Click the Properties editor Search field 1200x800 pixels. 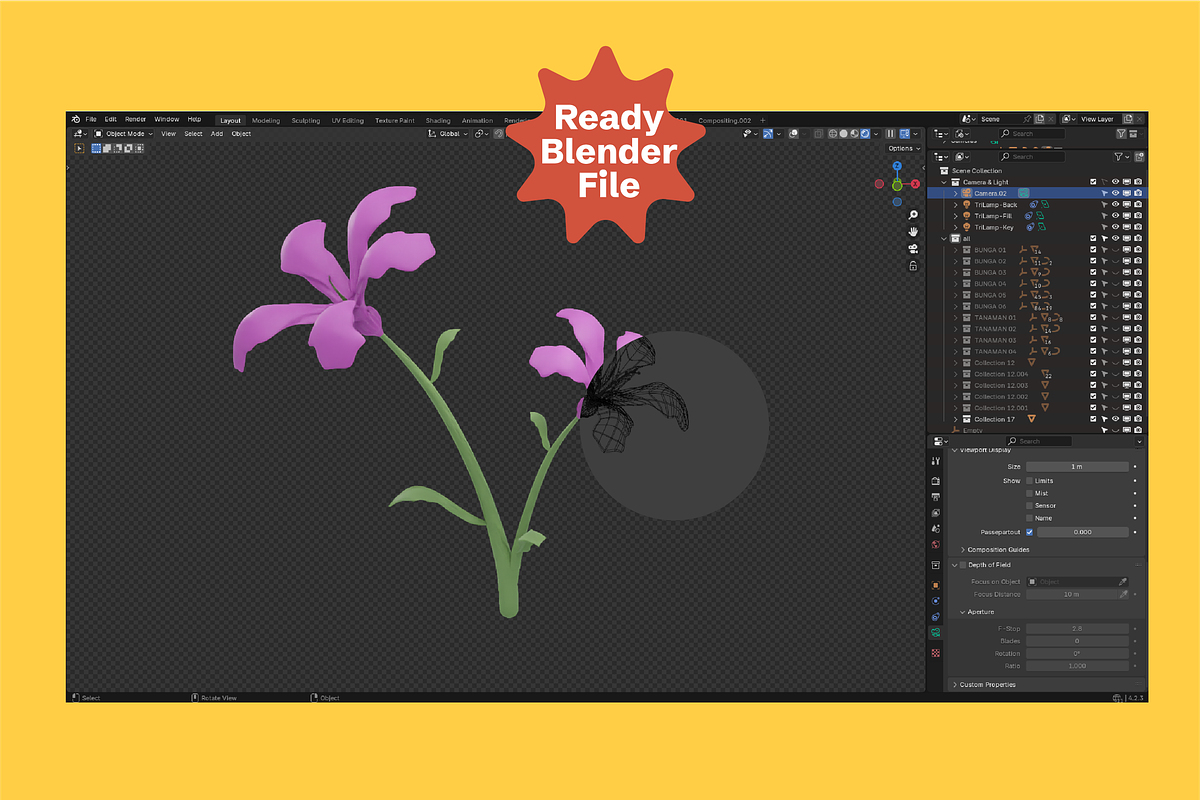point(1039,441)
